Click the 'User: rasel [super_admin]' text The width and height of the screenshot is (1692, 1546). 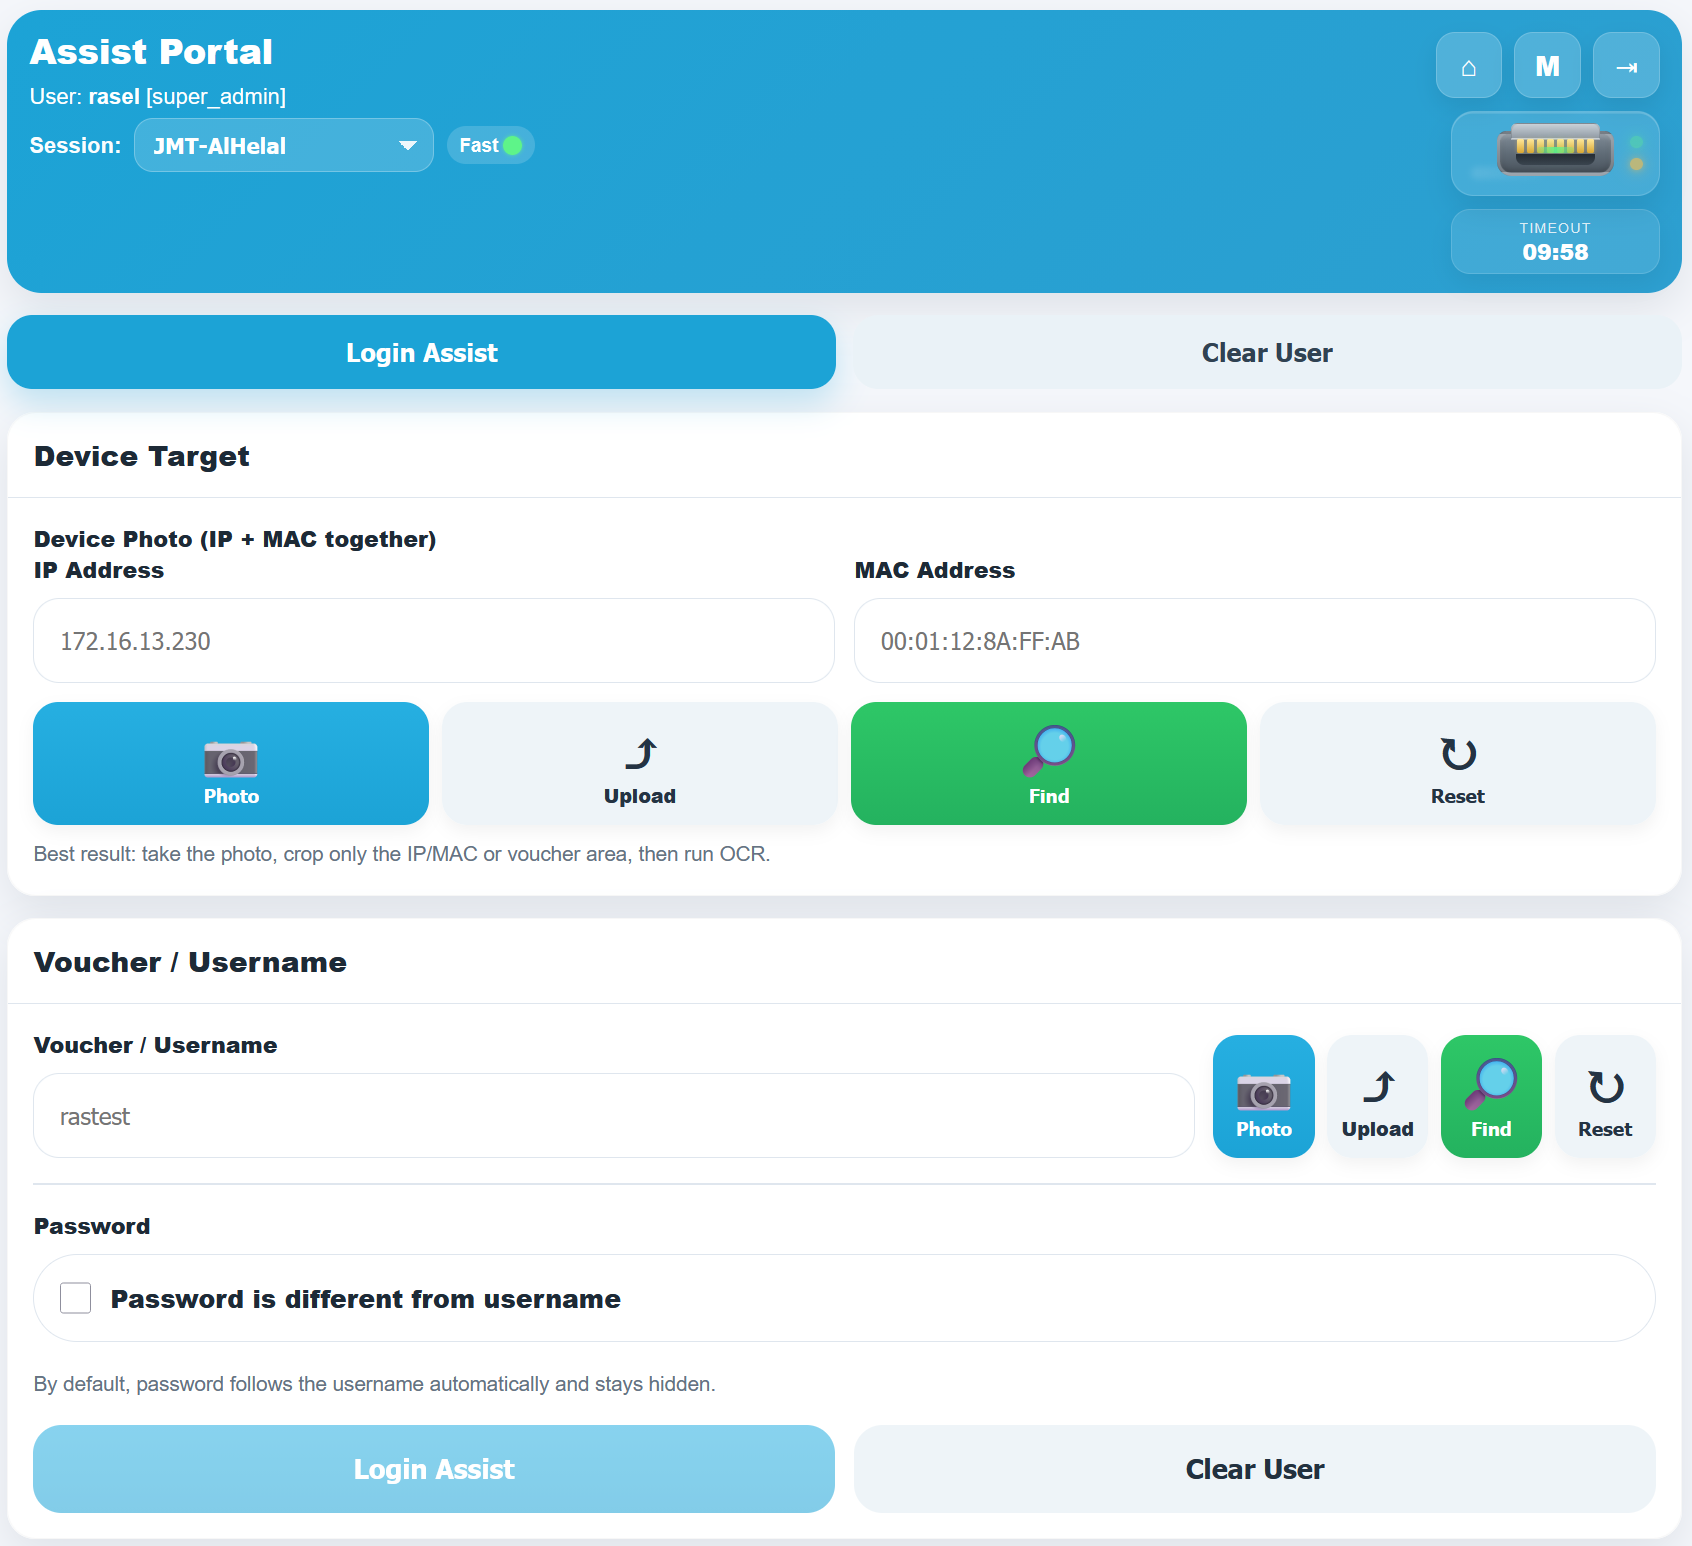(x=158, y=97)
